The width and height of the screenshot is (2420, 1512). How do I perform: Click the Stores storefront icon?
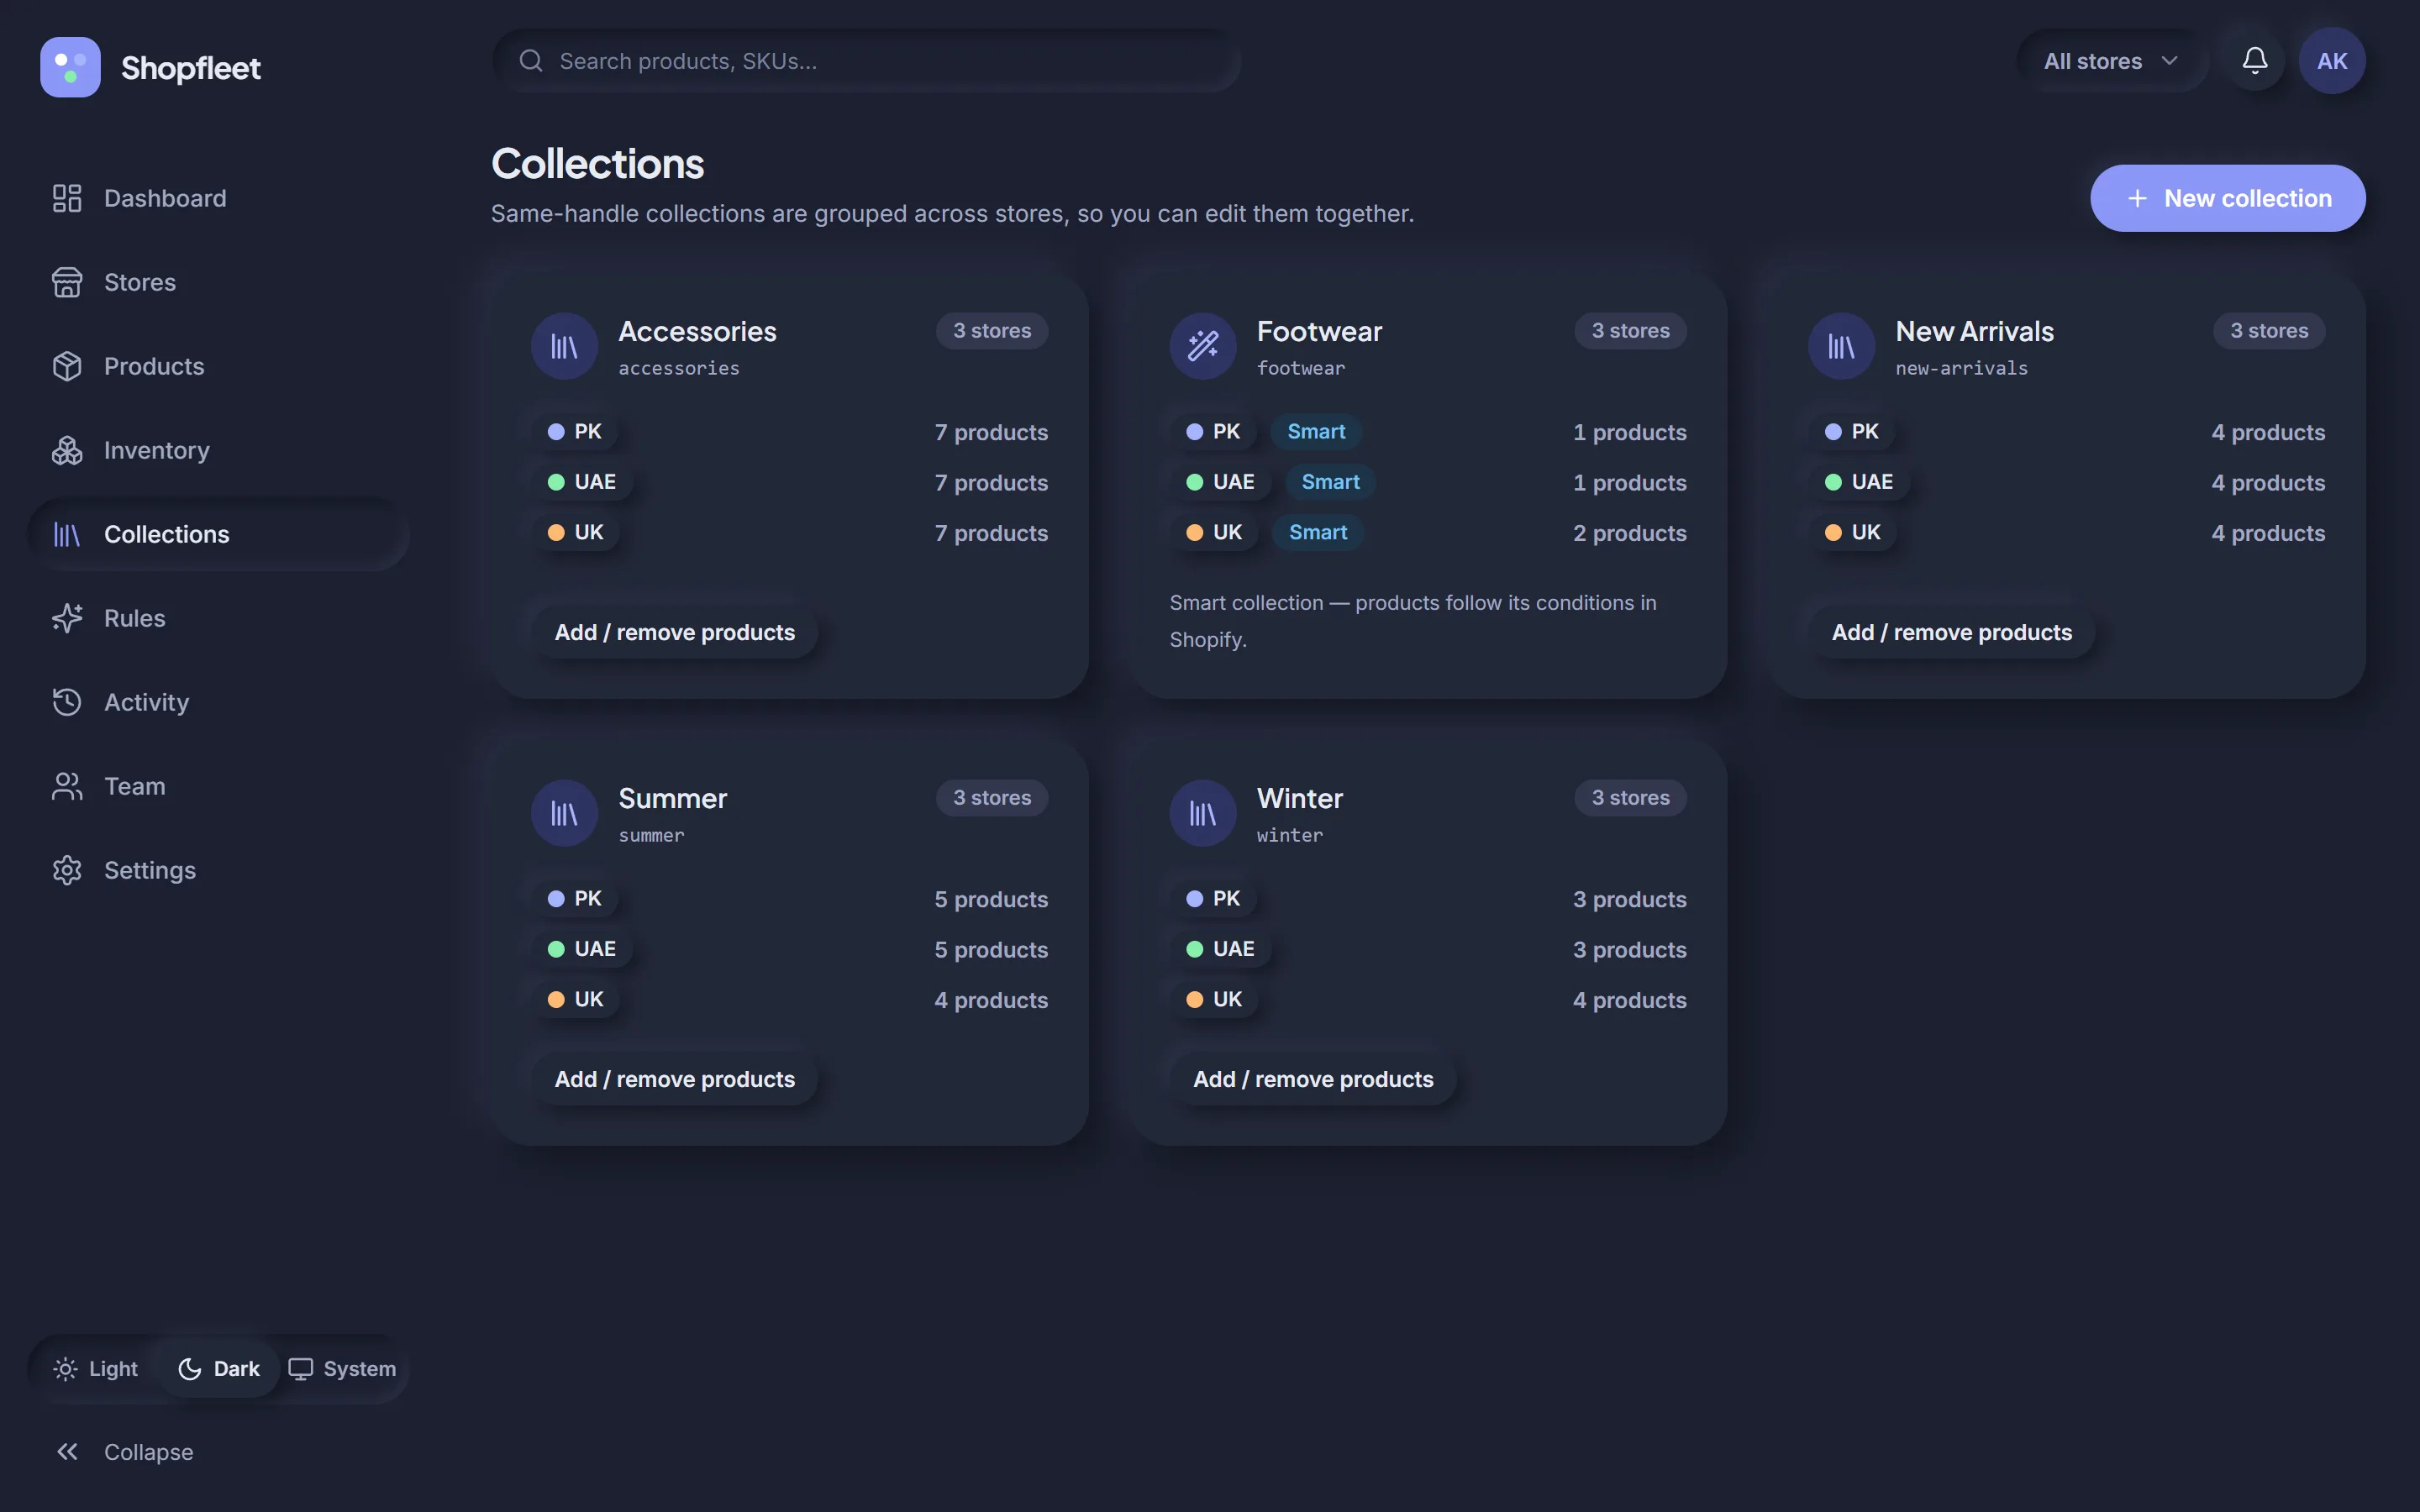tap(67, 282)
